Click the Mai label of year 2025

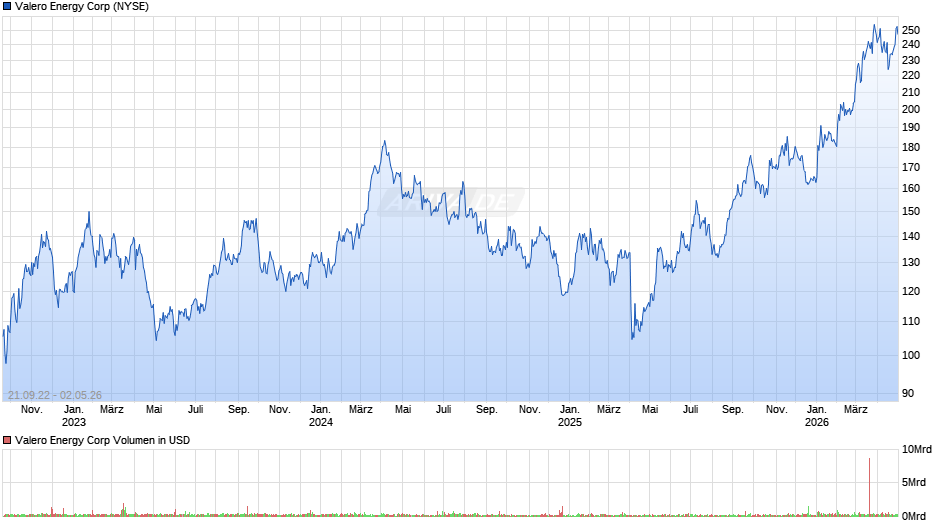point(650,410)
